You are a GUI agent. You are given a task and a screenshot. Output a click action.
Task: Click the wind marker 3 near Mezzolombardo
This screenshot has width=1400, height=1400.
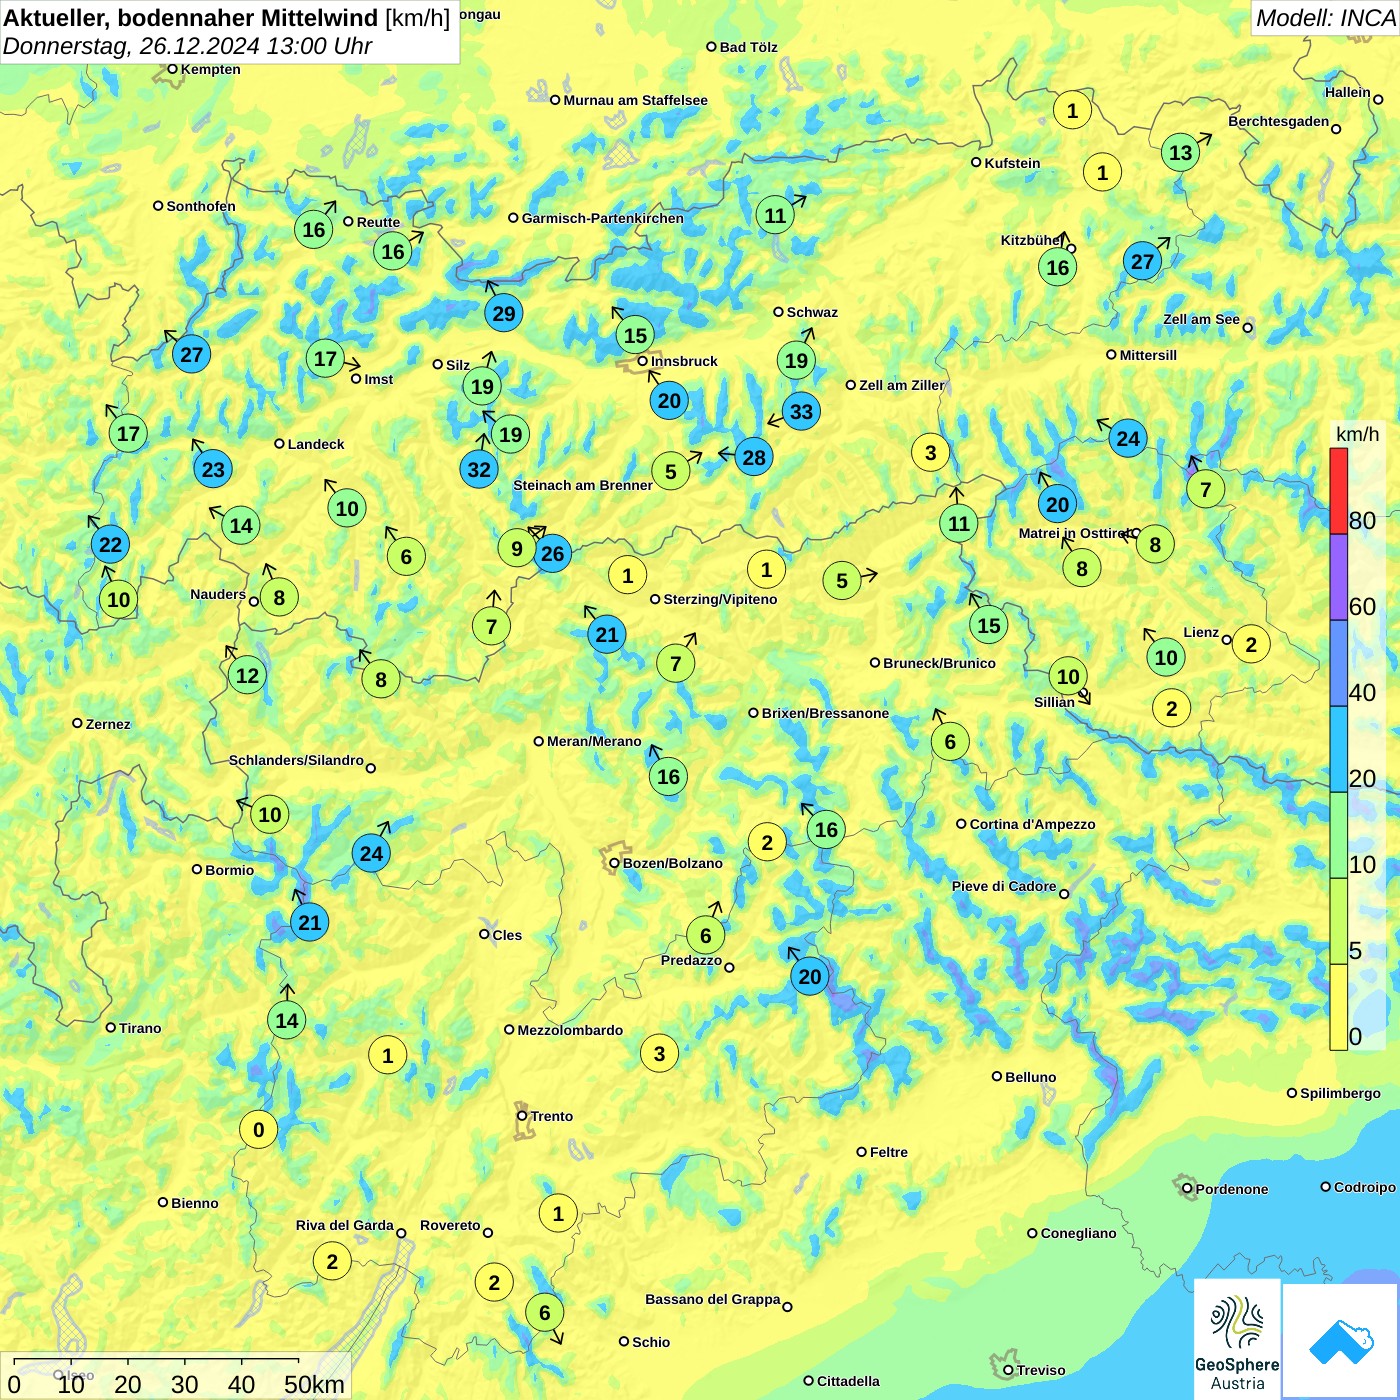(x=659, y=1053)
